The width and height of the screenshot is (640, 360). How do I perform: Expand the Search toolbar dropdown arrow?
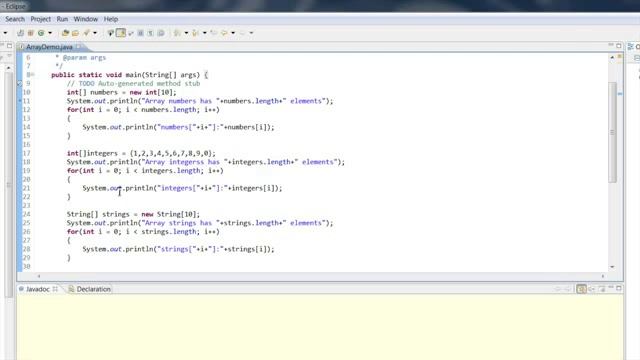[95, 33]
